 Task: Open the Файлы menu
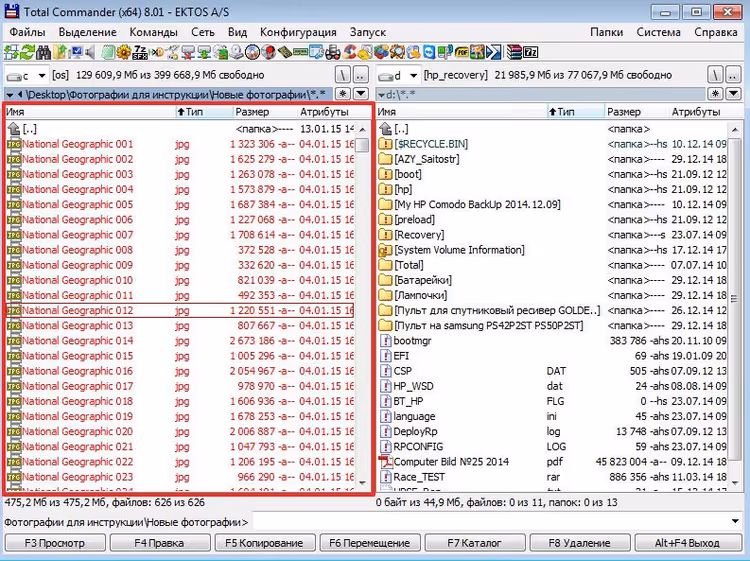(27, 33)
